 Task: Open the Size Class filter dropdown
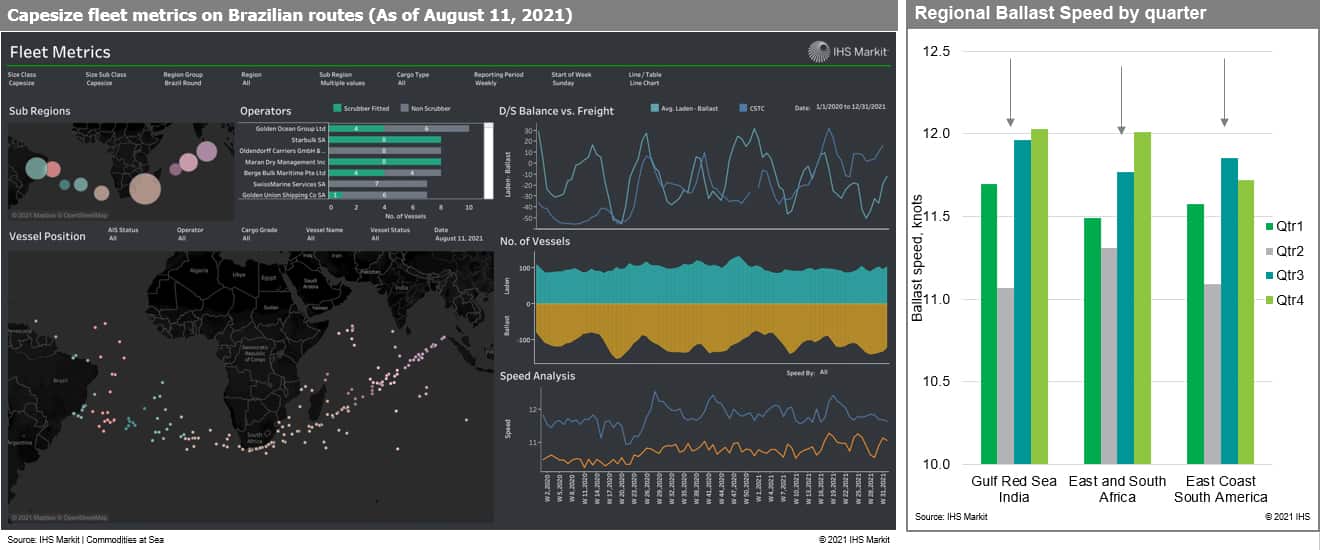[x=20, y=83]
